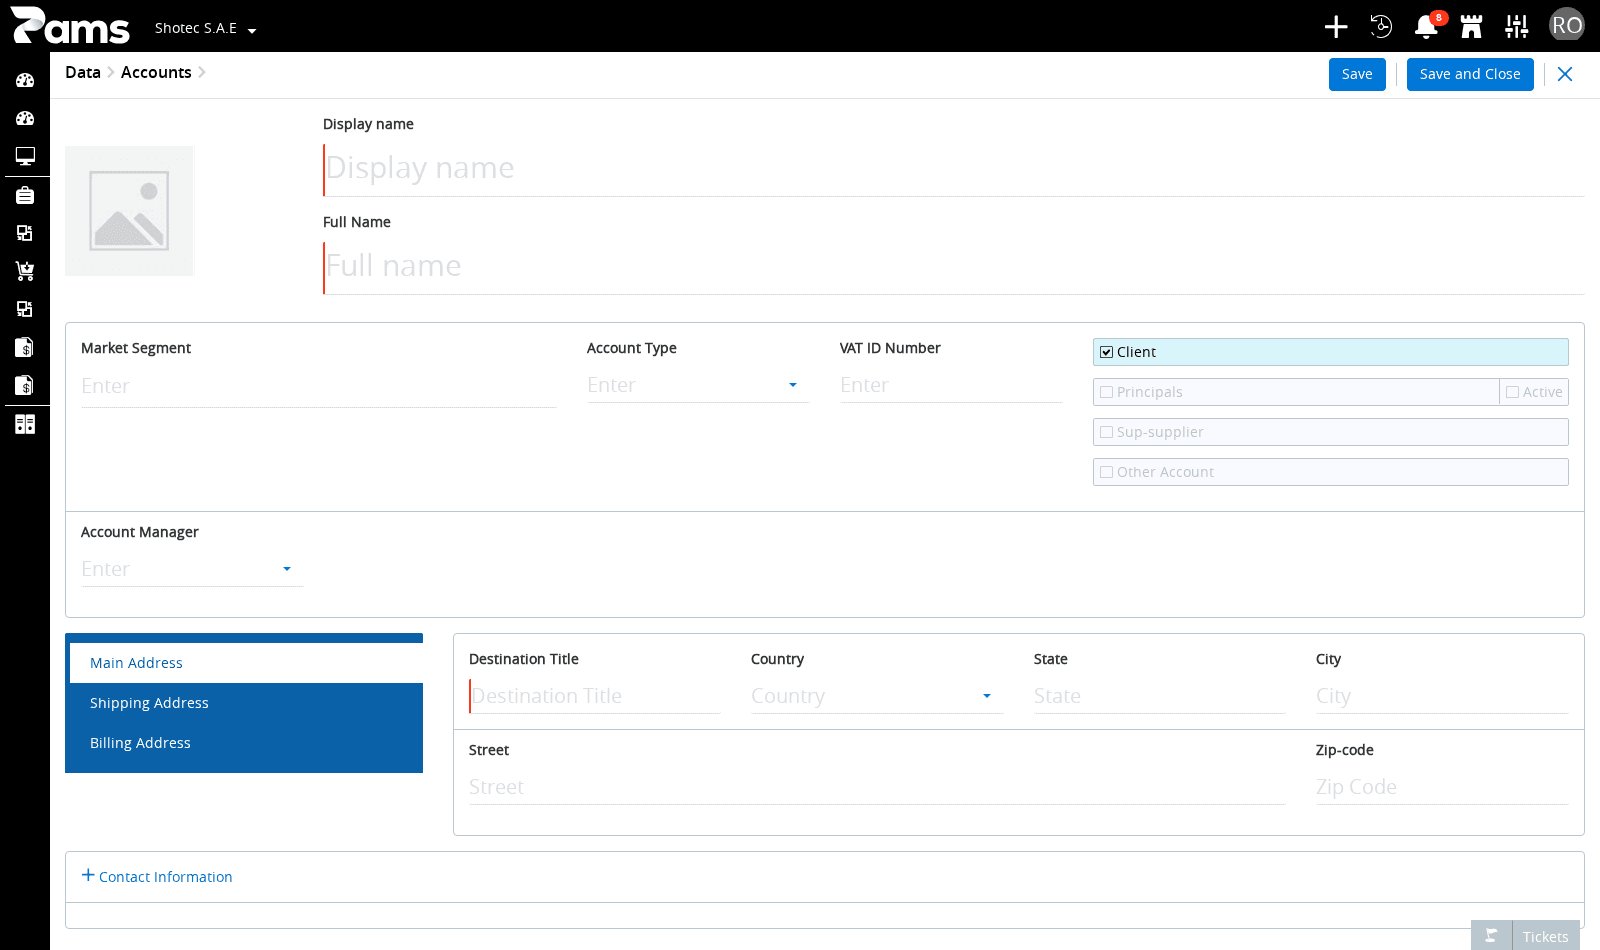Viewport: 1600px width, 950px height.
Task: Check the Other Account checkbox
Action: tap(1106, 472)
